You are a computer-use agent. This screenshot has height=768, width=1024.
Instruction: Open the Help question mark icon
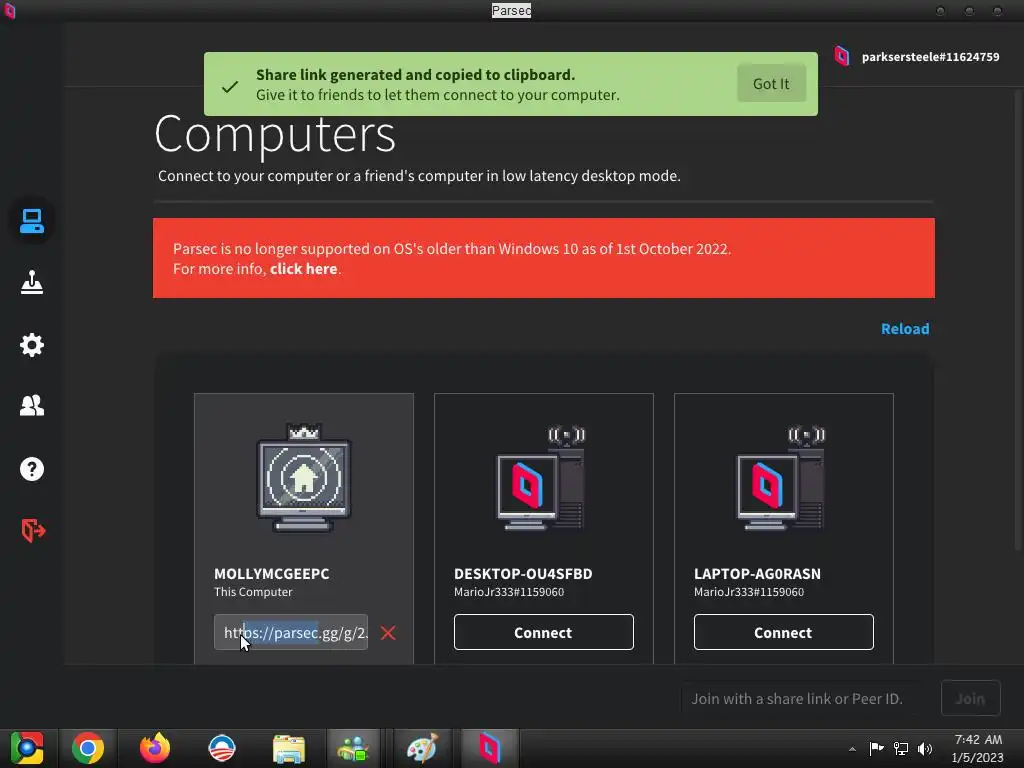point(31,468)
